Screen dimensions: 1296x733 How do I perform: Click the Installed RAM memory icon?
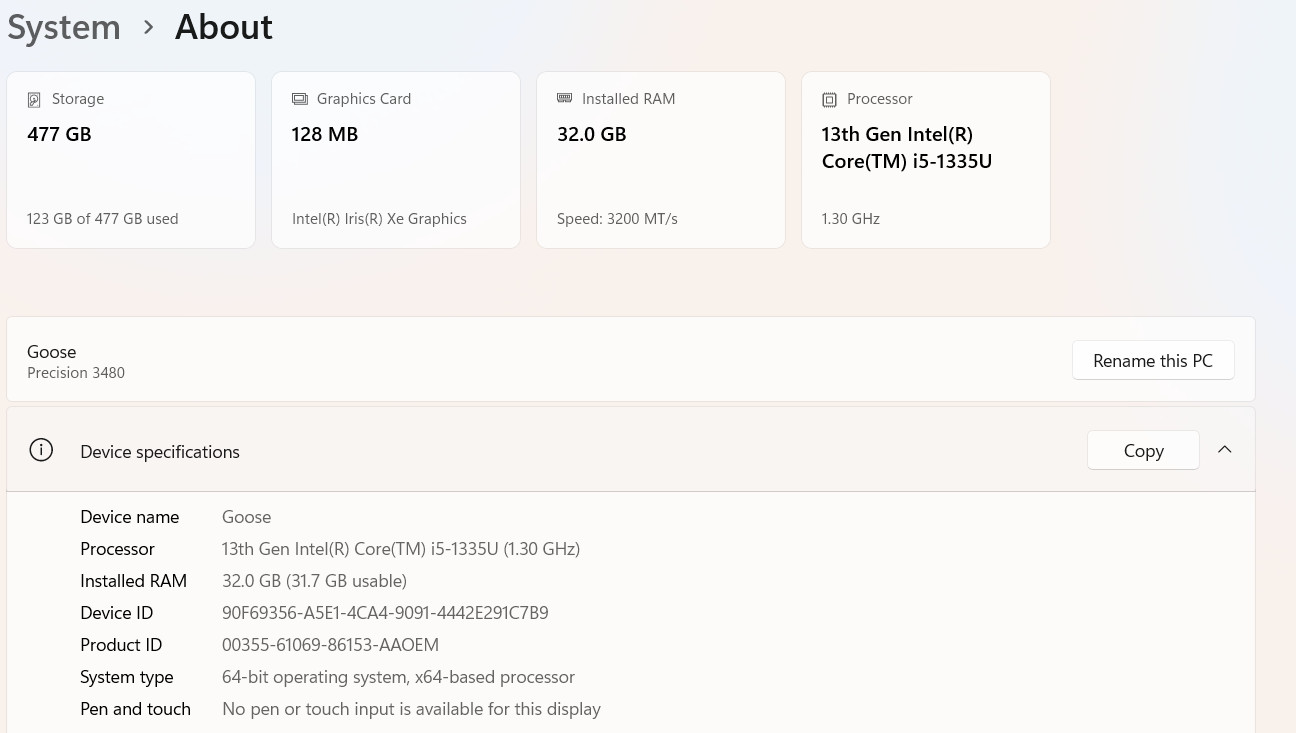564,98
